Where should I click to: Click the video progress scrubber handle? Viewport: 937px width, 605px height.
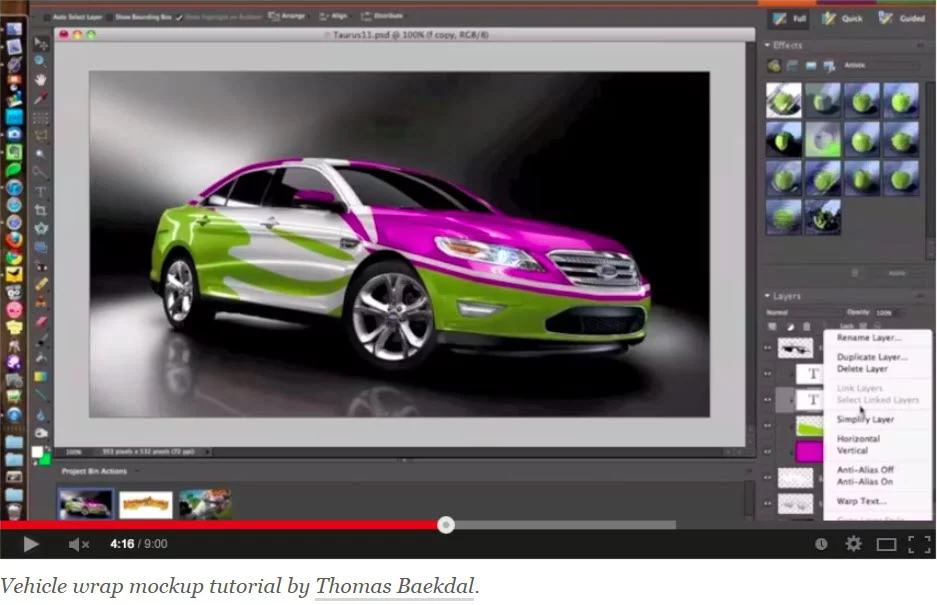[x=446, y=525]
